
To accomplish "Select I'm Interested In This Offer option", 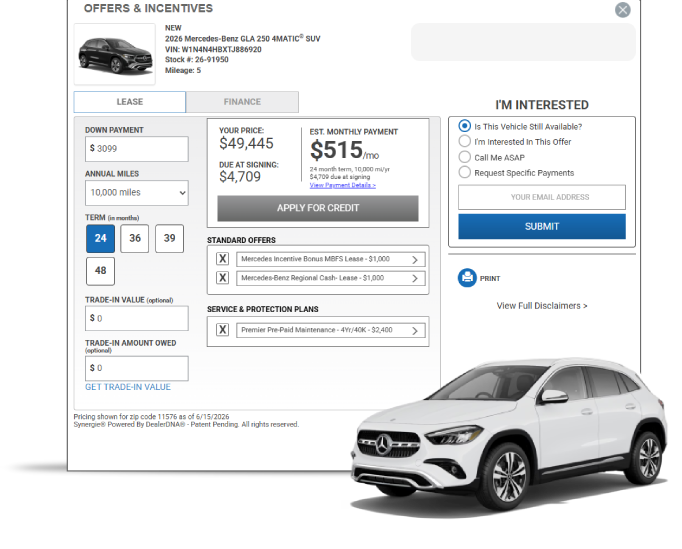I will point(465,141).
